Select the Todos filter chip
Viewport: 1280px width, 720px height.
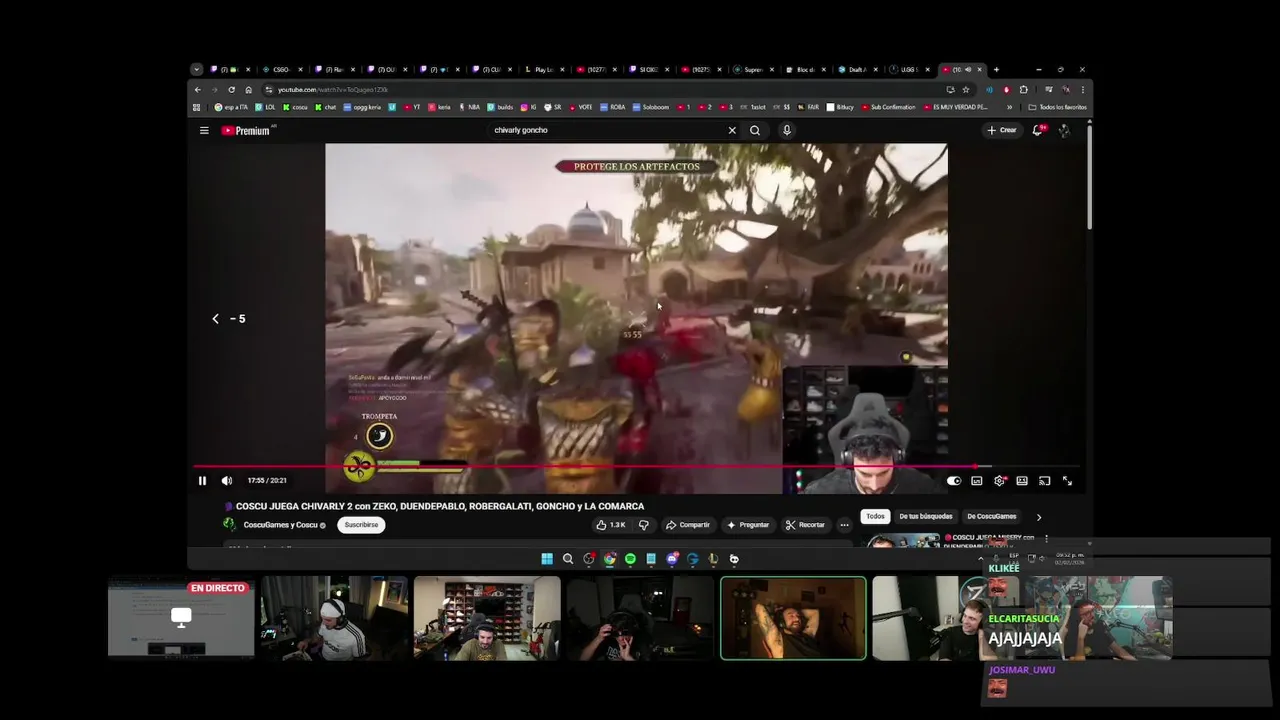[875, 517]
